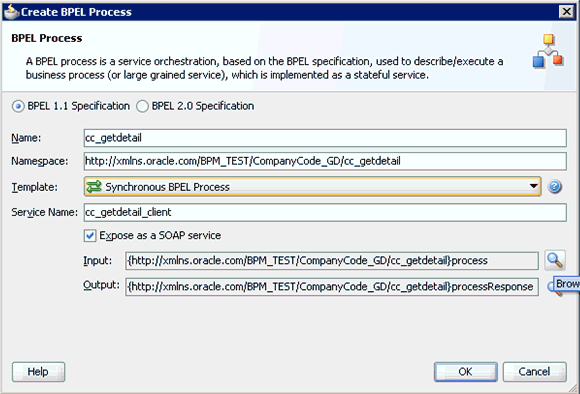Screen dimensions: 580x394
Task: Edit Service Name field cc_getdetail_client
Action: tap(325, 212)
